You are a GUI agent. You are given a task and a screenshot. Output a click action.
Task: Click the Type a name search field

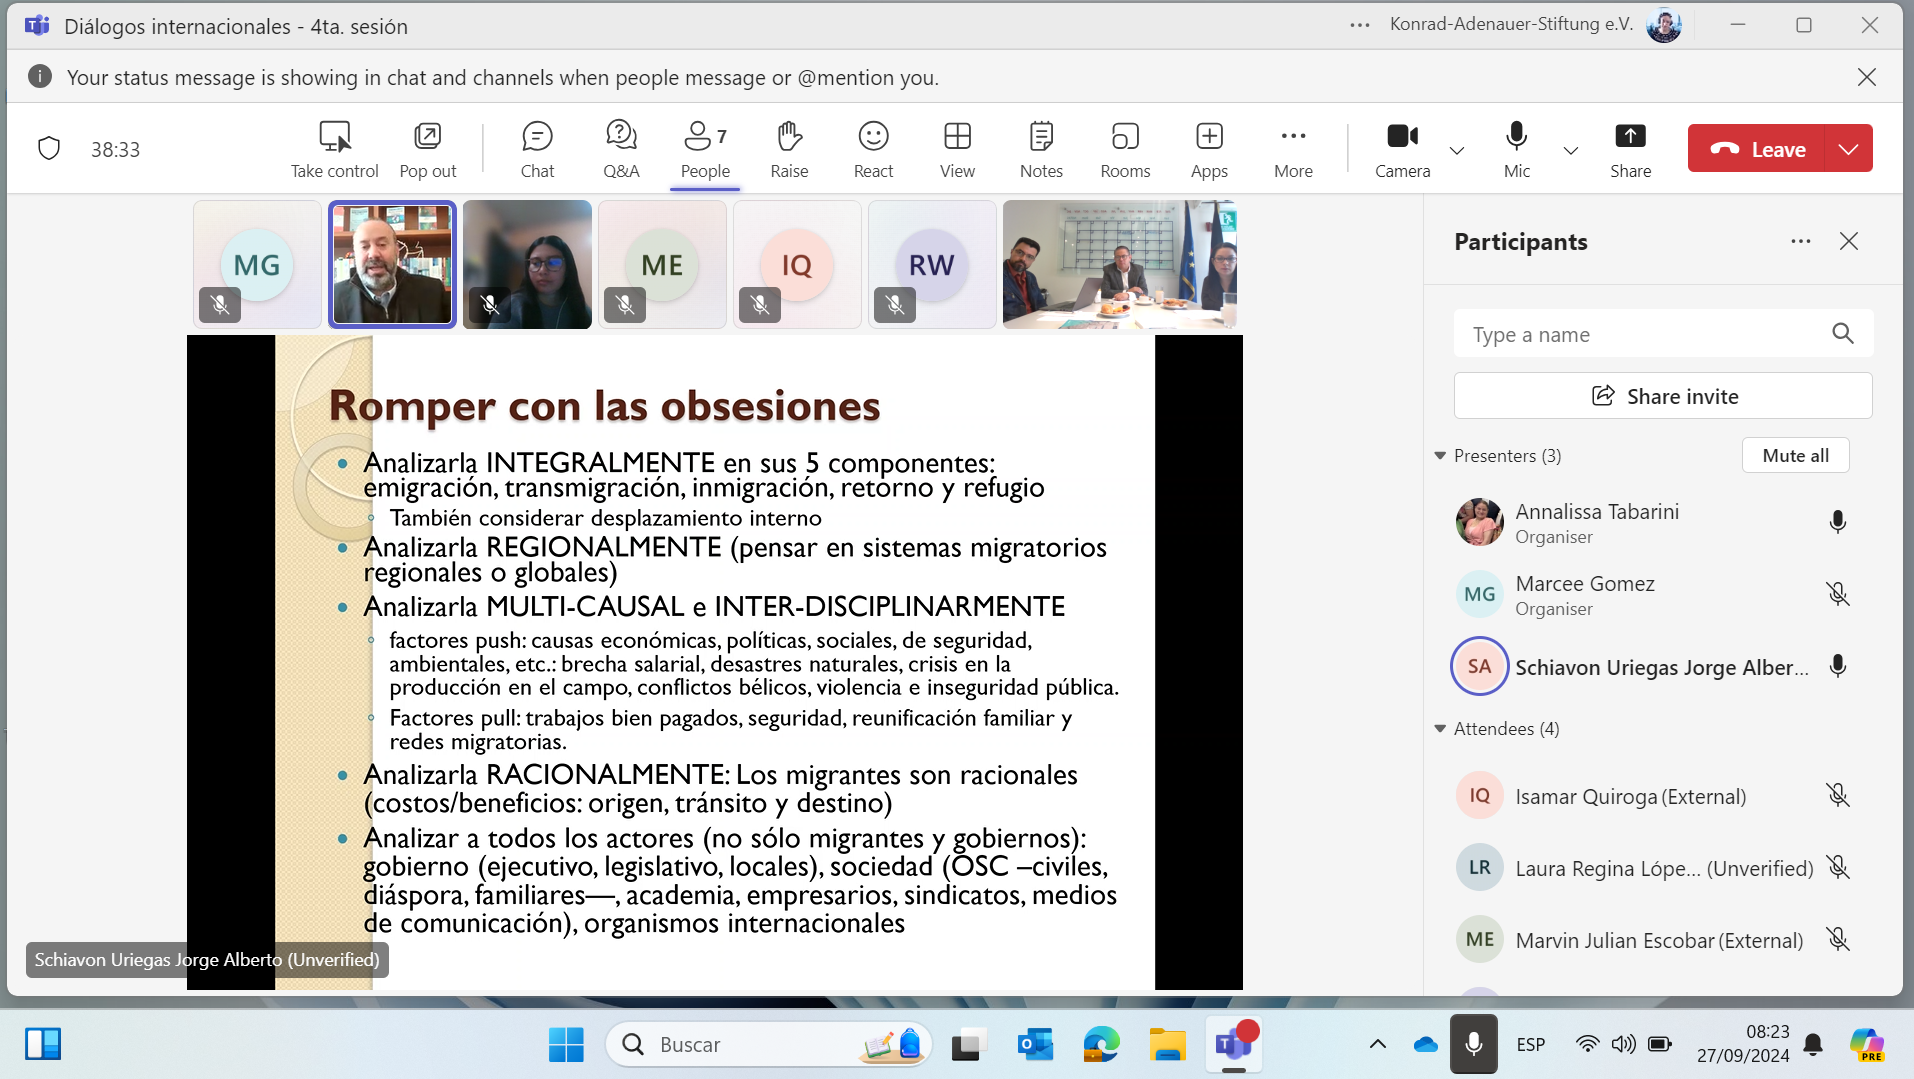pos(1640,335)
